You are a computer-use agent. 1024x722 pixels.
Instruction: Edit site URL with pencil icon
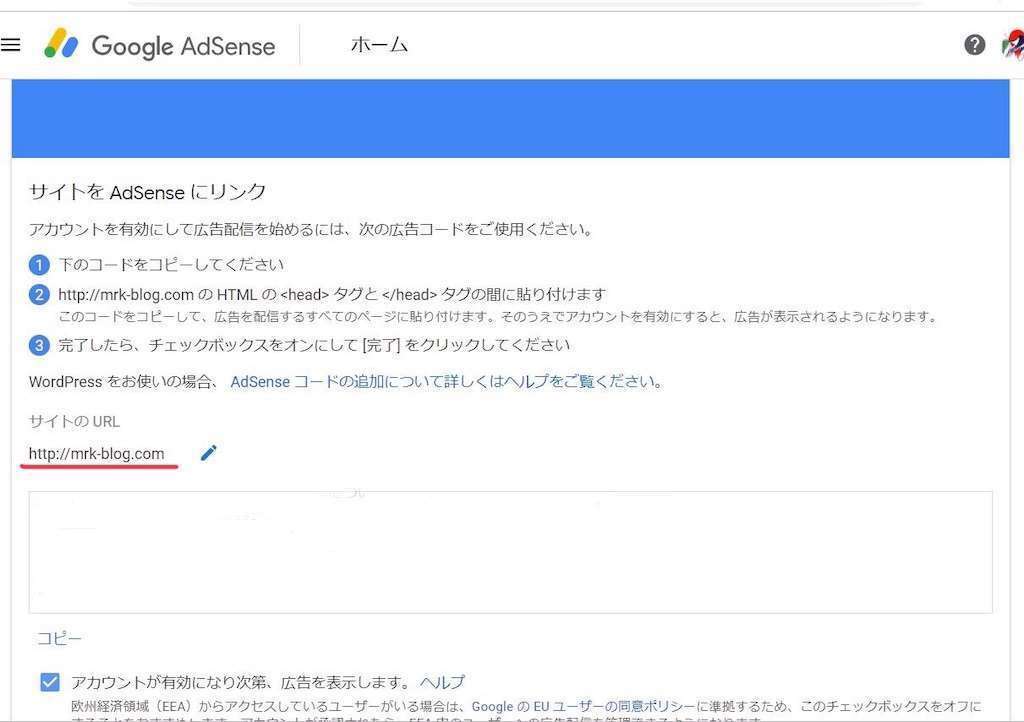[x=208, y=452]
